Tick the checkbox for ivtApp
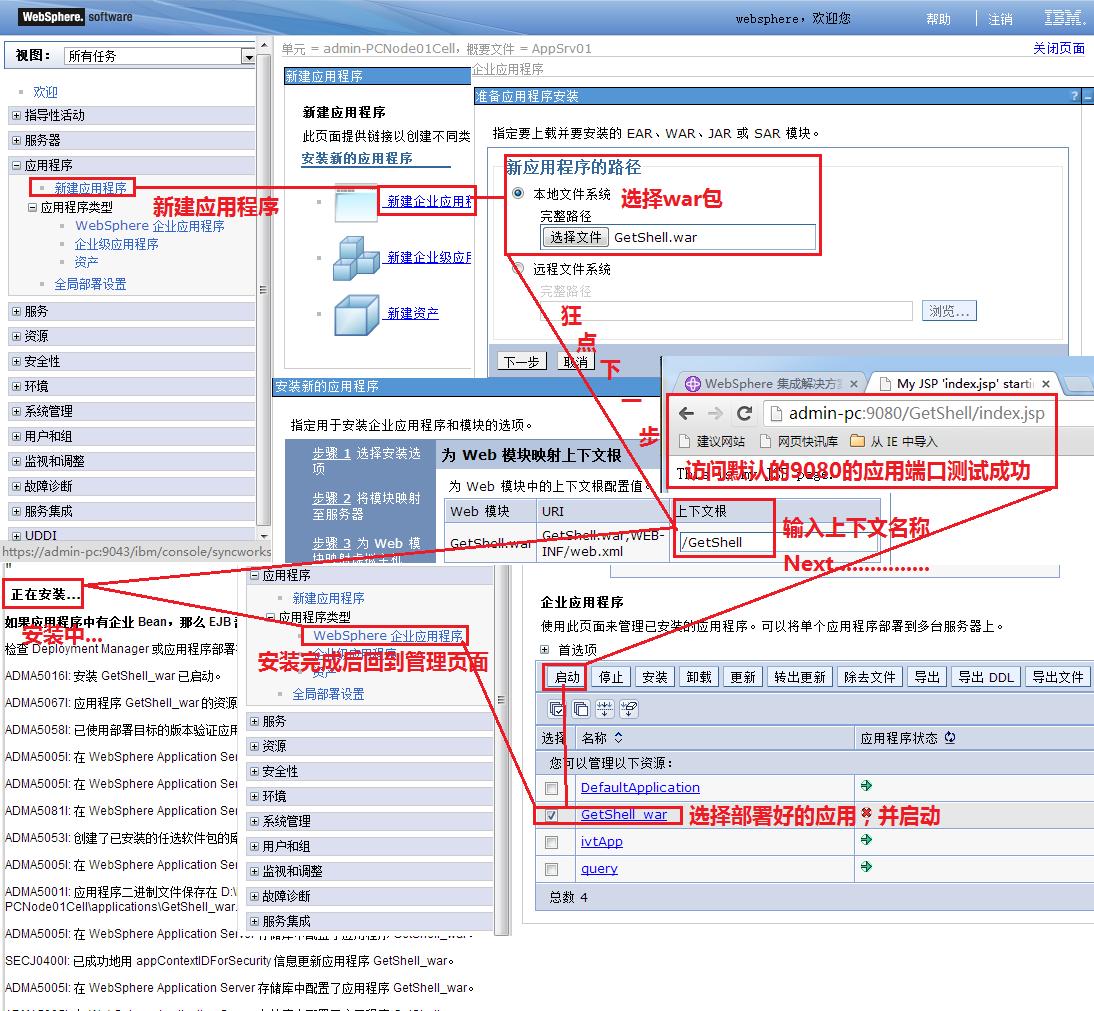1094x1011 pixels. tap(551, 842)
